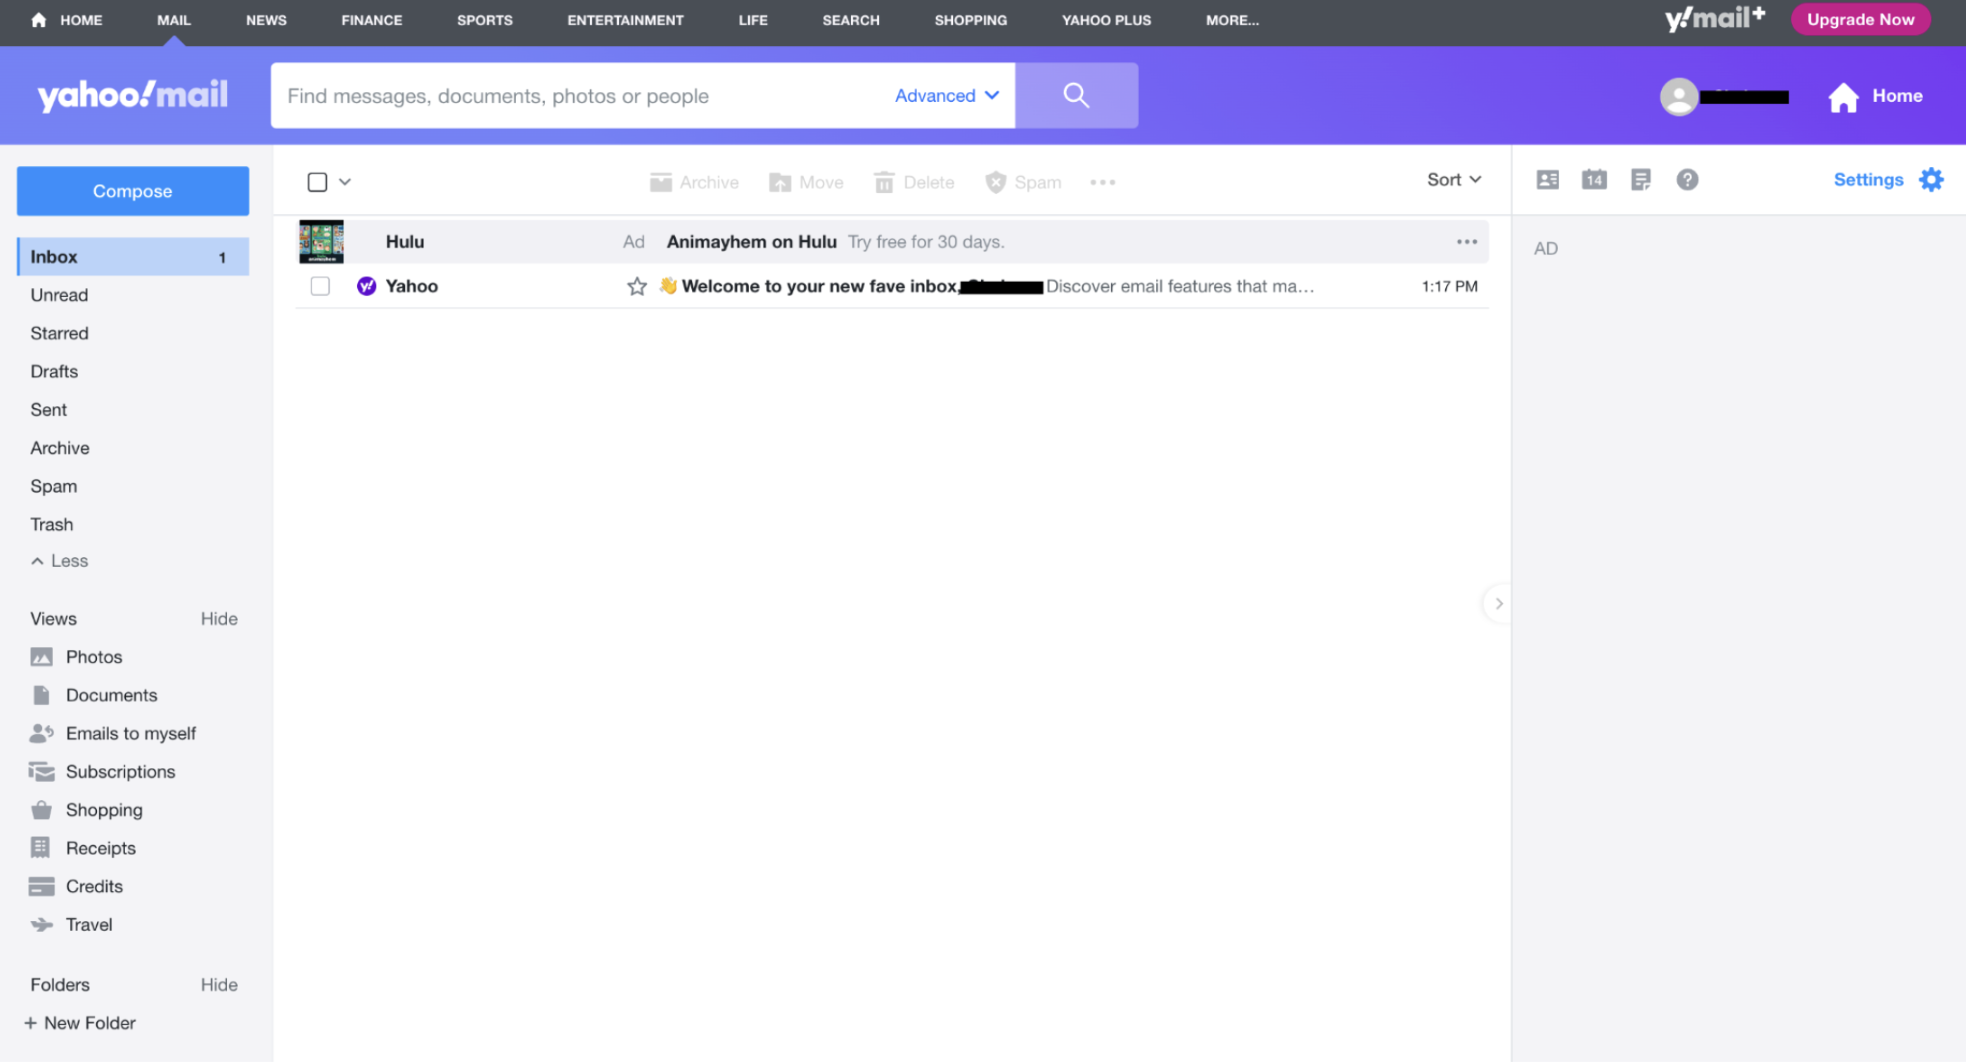Go to ENTERTAINMENT in top navigation
1966x1062 pixels.
tap(626, 20)
